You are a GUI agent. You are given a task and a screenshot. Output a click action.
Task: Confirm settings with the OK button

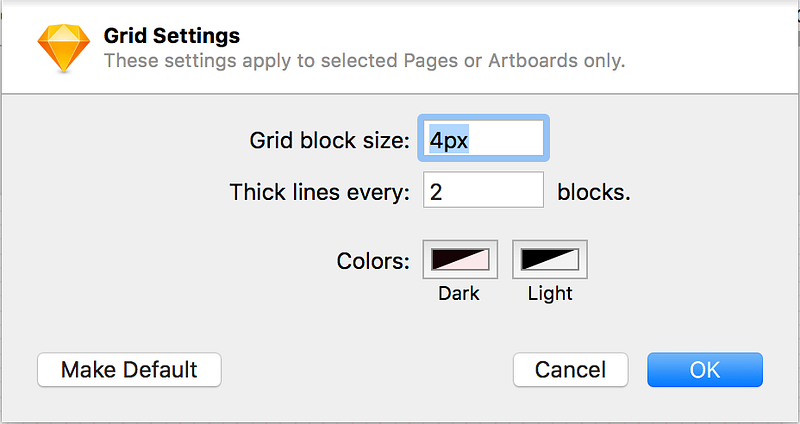pyautogui.click(x=705, y=369)
